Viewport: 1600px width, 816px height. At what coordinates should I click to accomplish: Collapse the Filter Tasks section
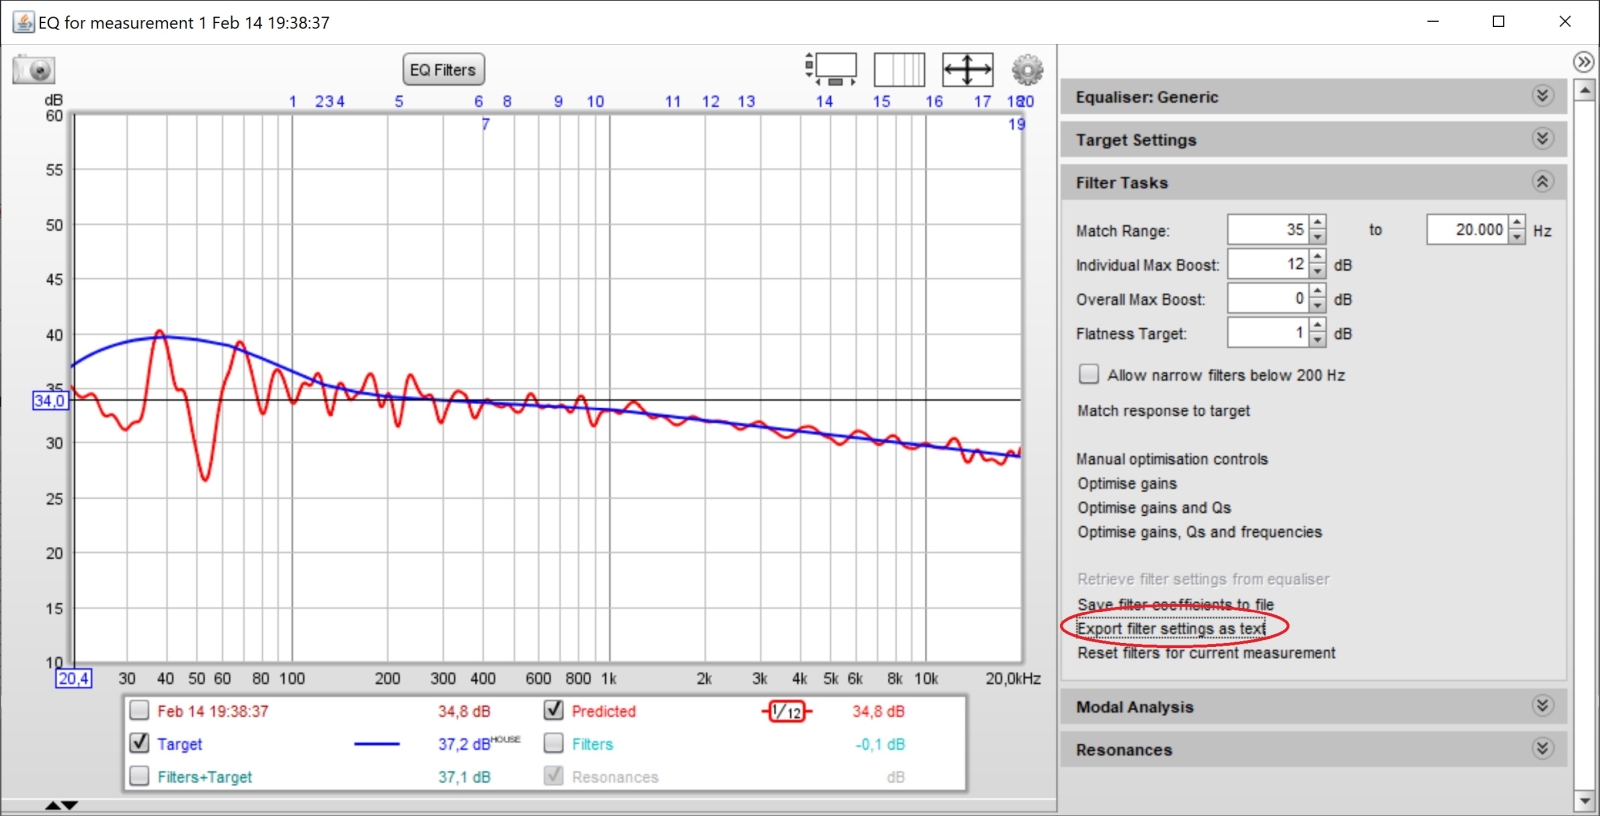[1542, 182]
